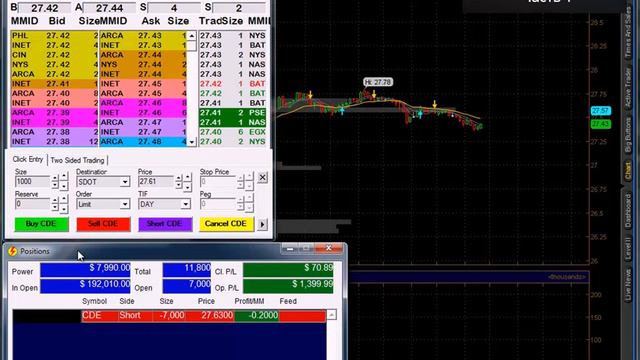Click the small down arrow beside Price field
The image size is (640, 360).
point(178,185)
